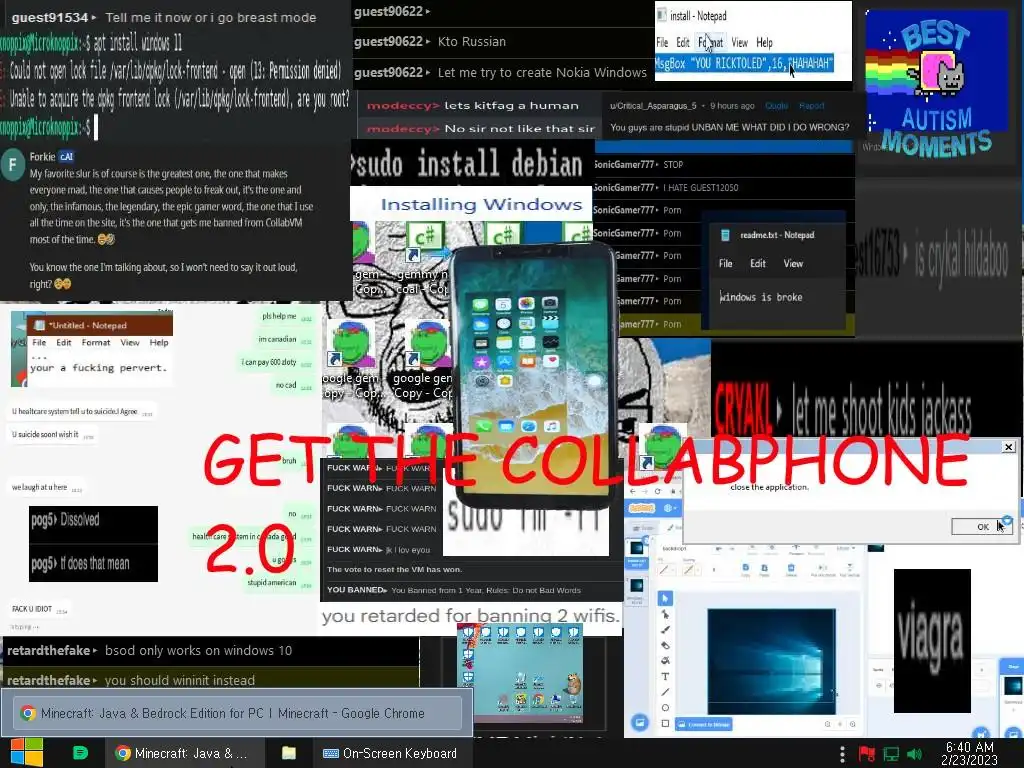The image size is (1024, 768).
Task: Open File menu in install - Notepad
Action: [662, 42]
